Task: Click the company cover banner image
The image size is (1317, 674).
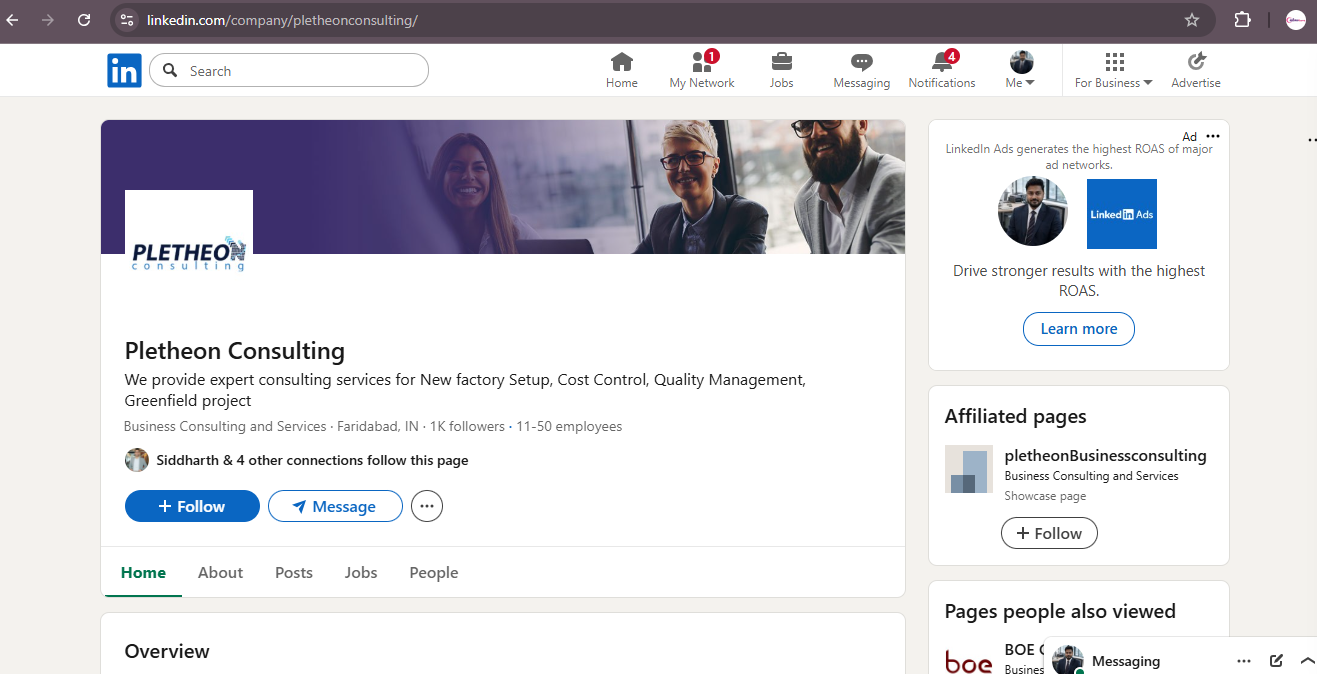Action: (503, 187)
